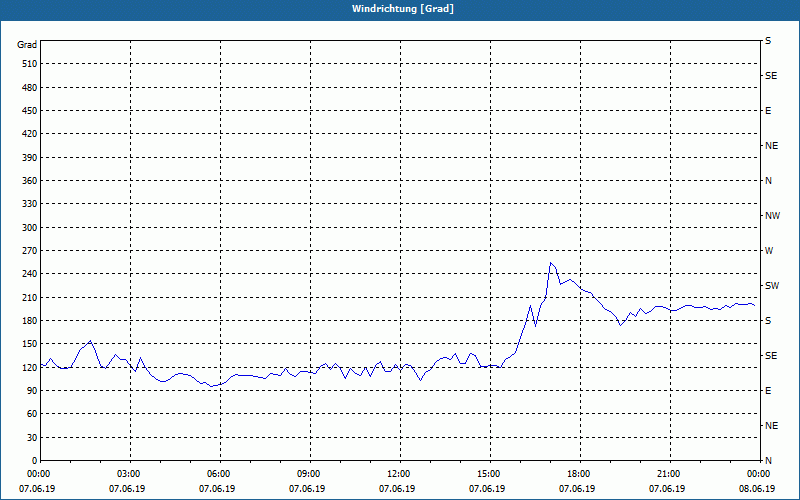
Task: Click the E compass label at 90 level
Action: coord(768,390)
